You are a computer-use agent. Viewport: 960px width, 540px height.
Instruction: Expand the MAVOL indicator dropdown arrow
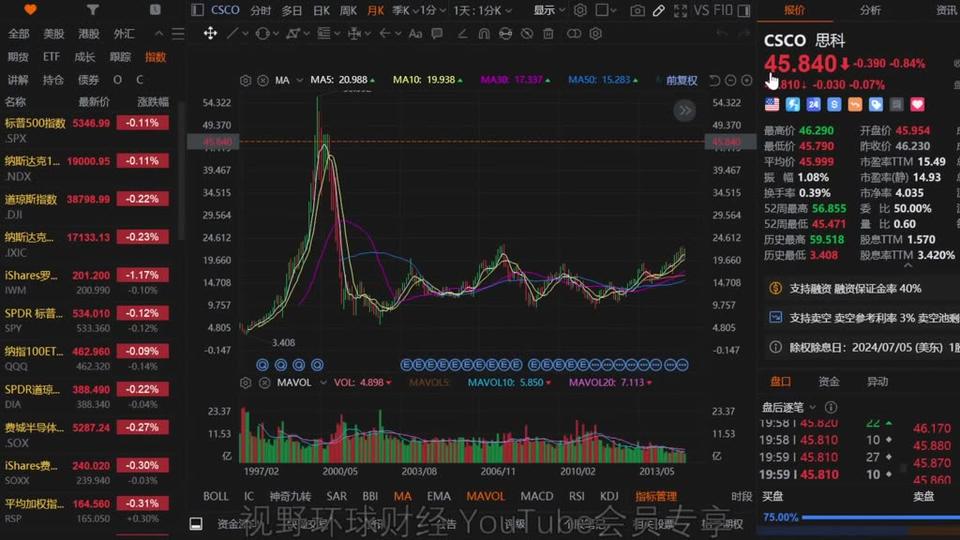[x=323, y=383]
